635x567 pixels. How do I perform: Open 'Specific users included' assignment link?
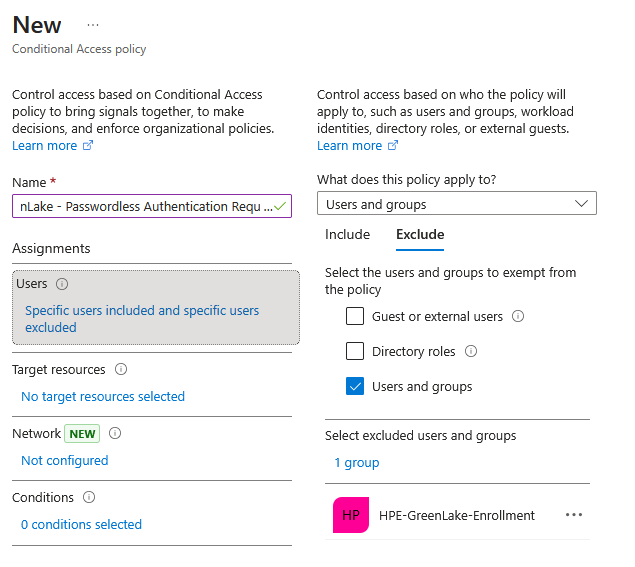(x=141, y=319)
